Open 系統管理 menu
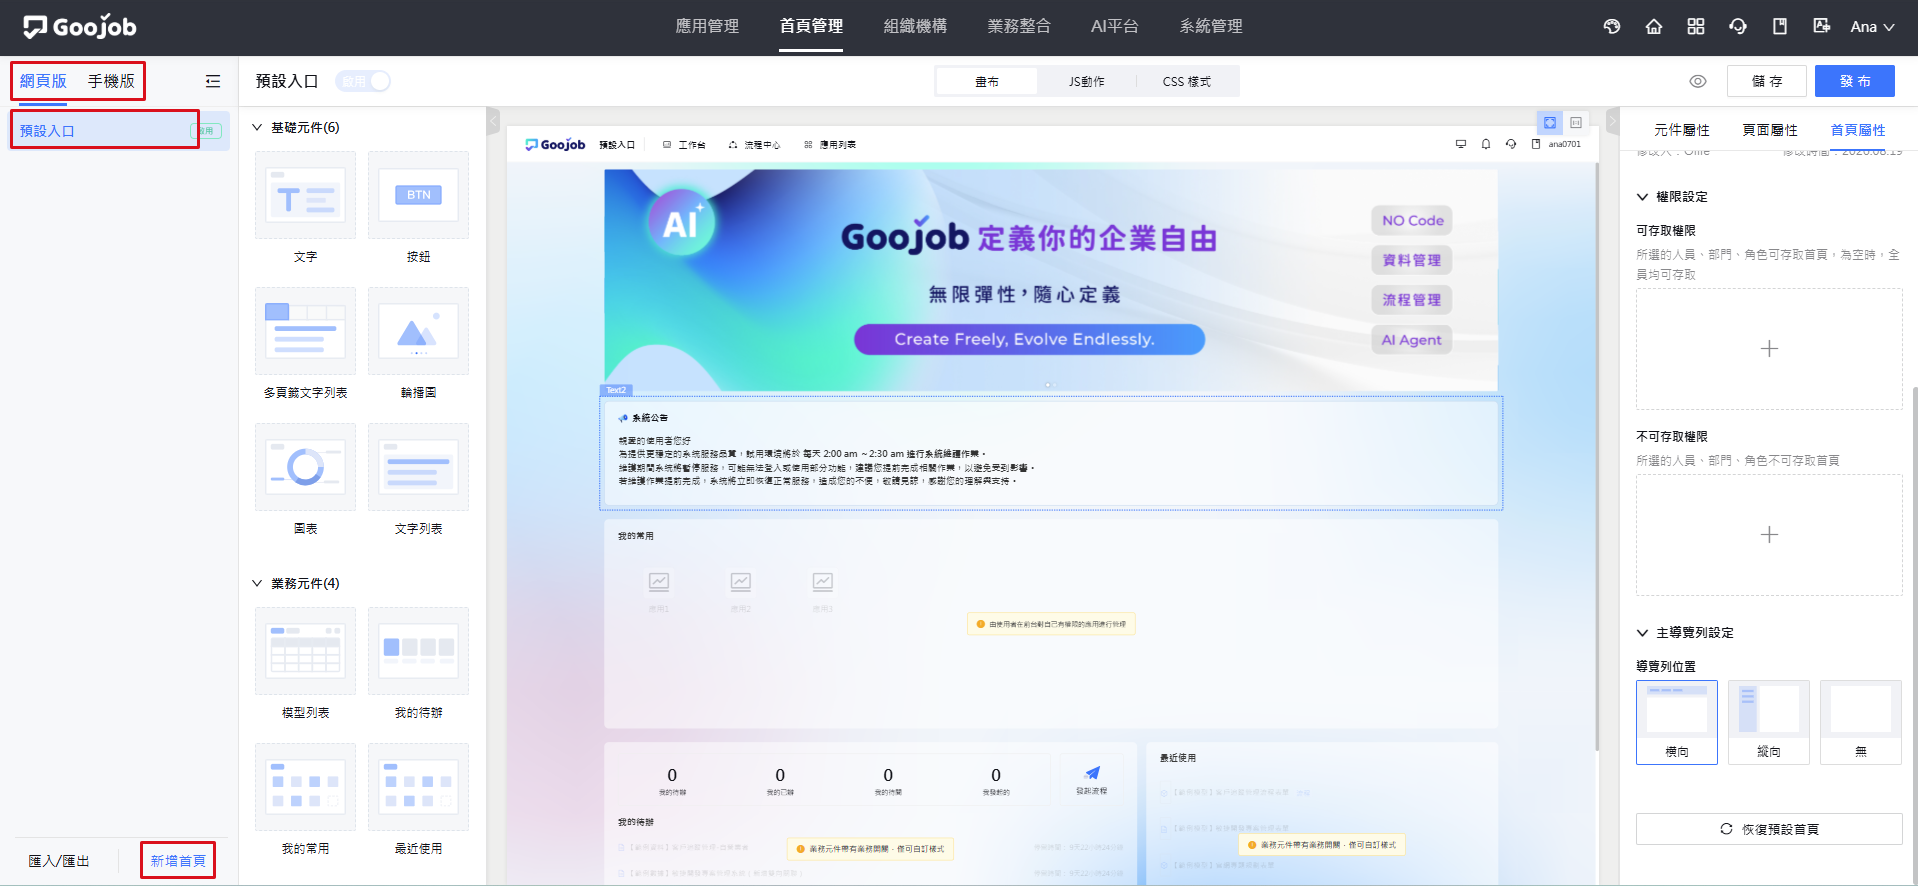The width and height of the screenshot is (1918, 886). tap(1211, 26)
